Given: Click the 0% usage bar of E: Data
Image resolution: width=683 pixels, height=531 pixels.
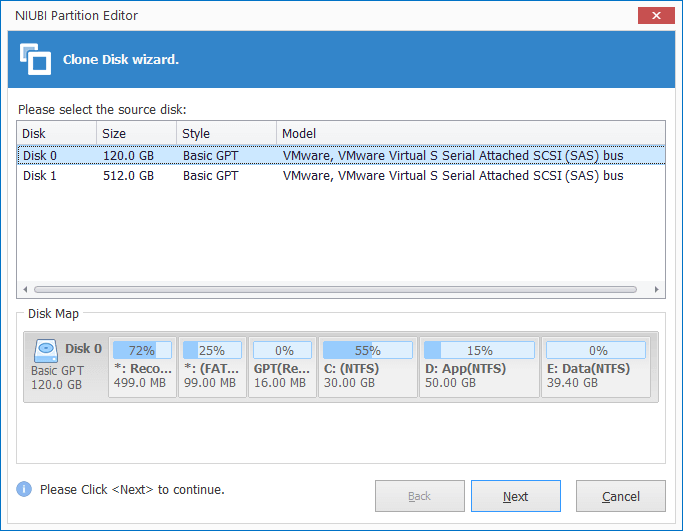Looking at the screenshot, I should pos(596,350).
